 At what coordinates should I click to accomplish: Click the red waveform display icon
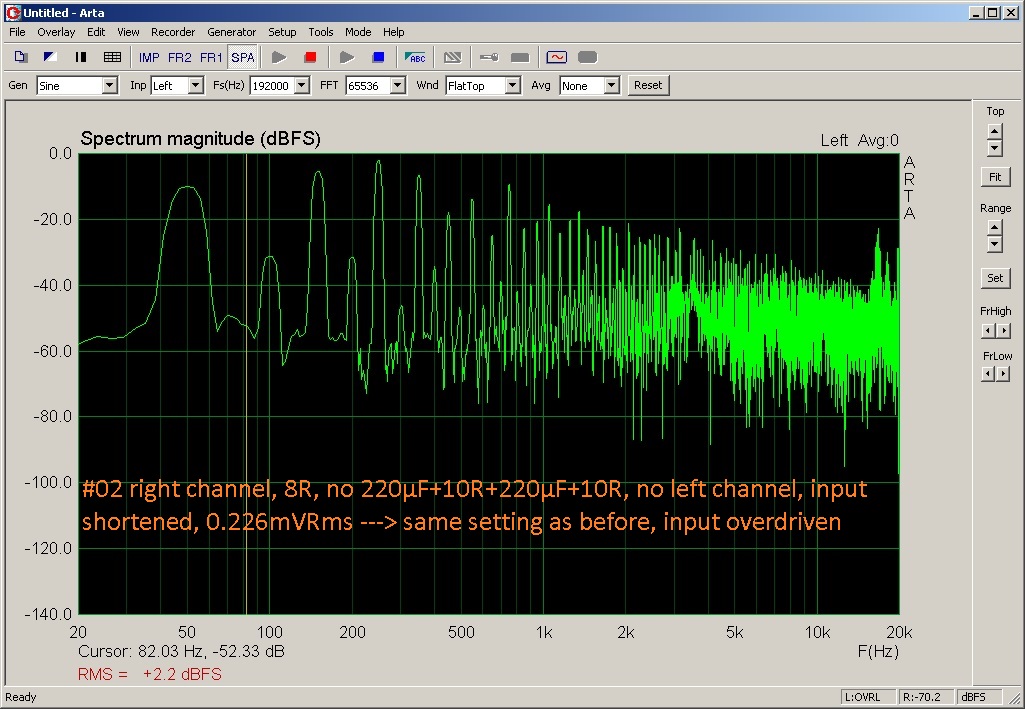(557, 58)
